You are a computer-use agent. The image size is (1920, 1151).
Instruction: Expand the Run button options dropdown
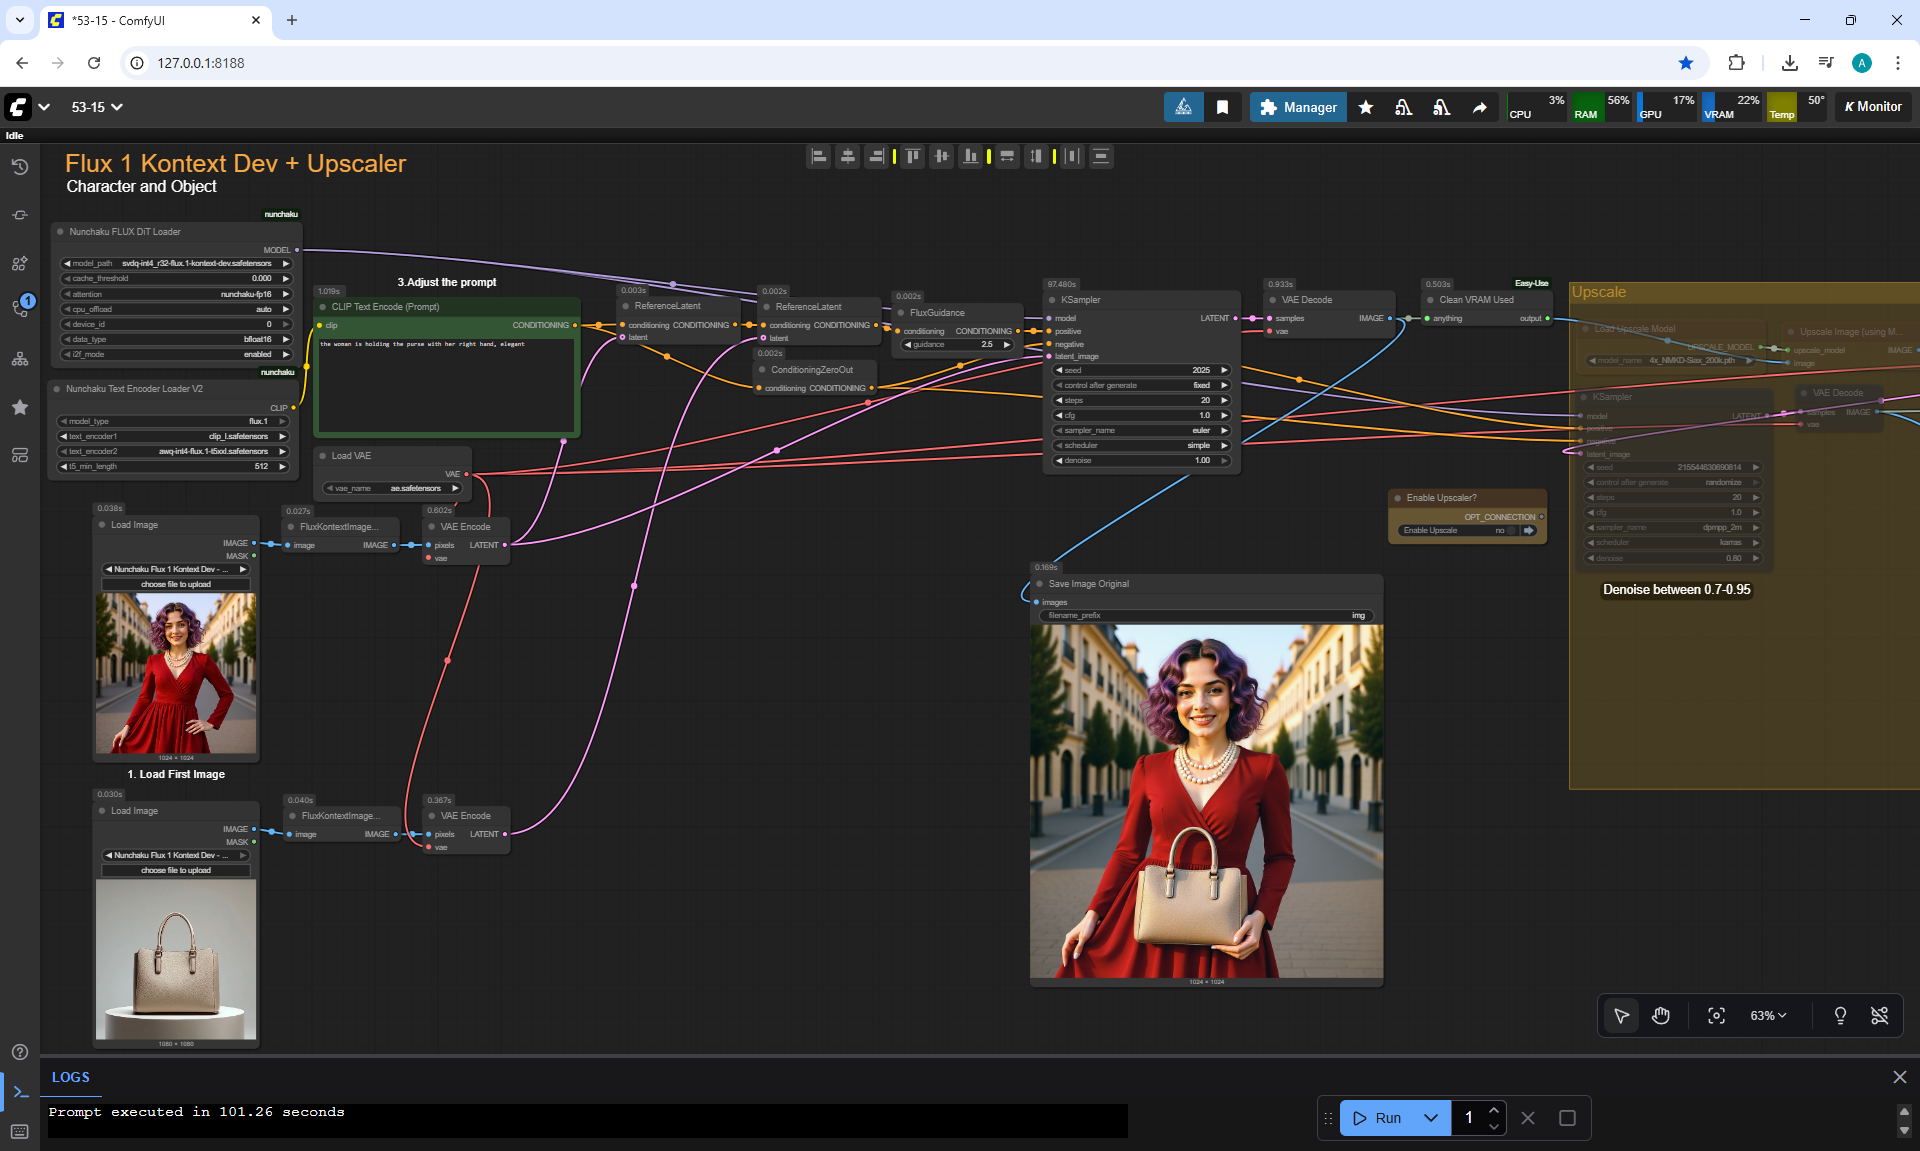point(1431,1118)
